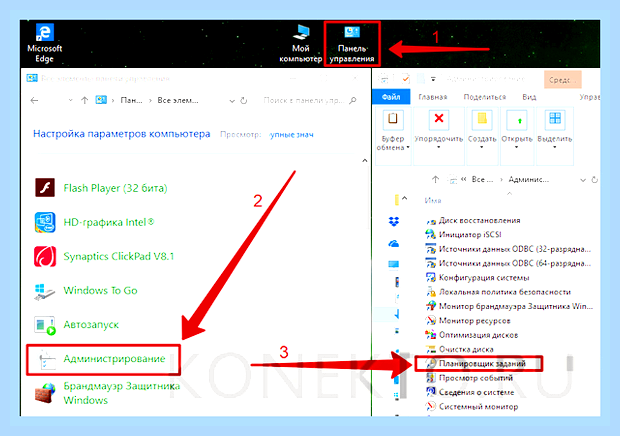Open the Автозапуск link

click(x=91, y=325)
